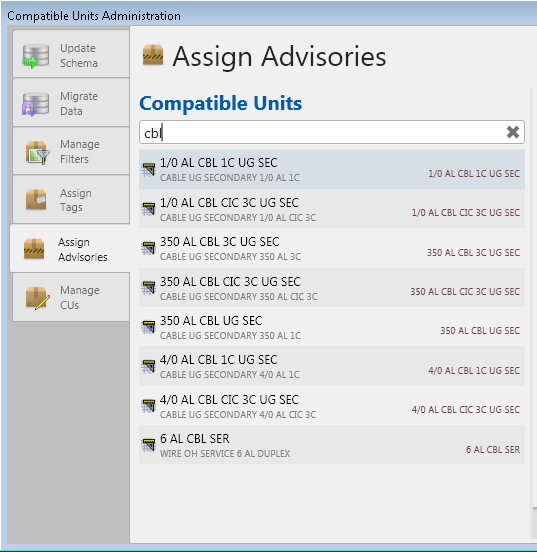Switch to the Manage CUs tab
This screenshot has height=552, width=537.
(x=71, y=297)
